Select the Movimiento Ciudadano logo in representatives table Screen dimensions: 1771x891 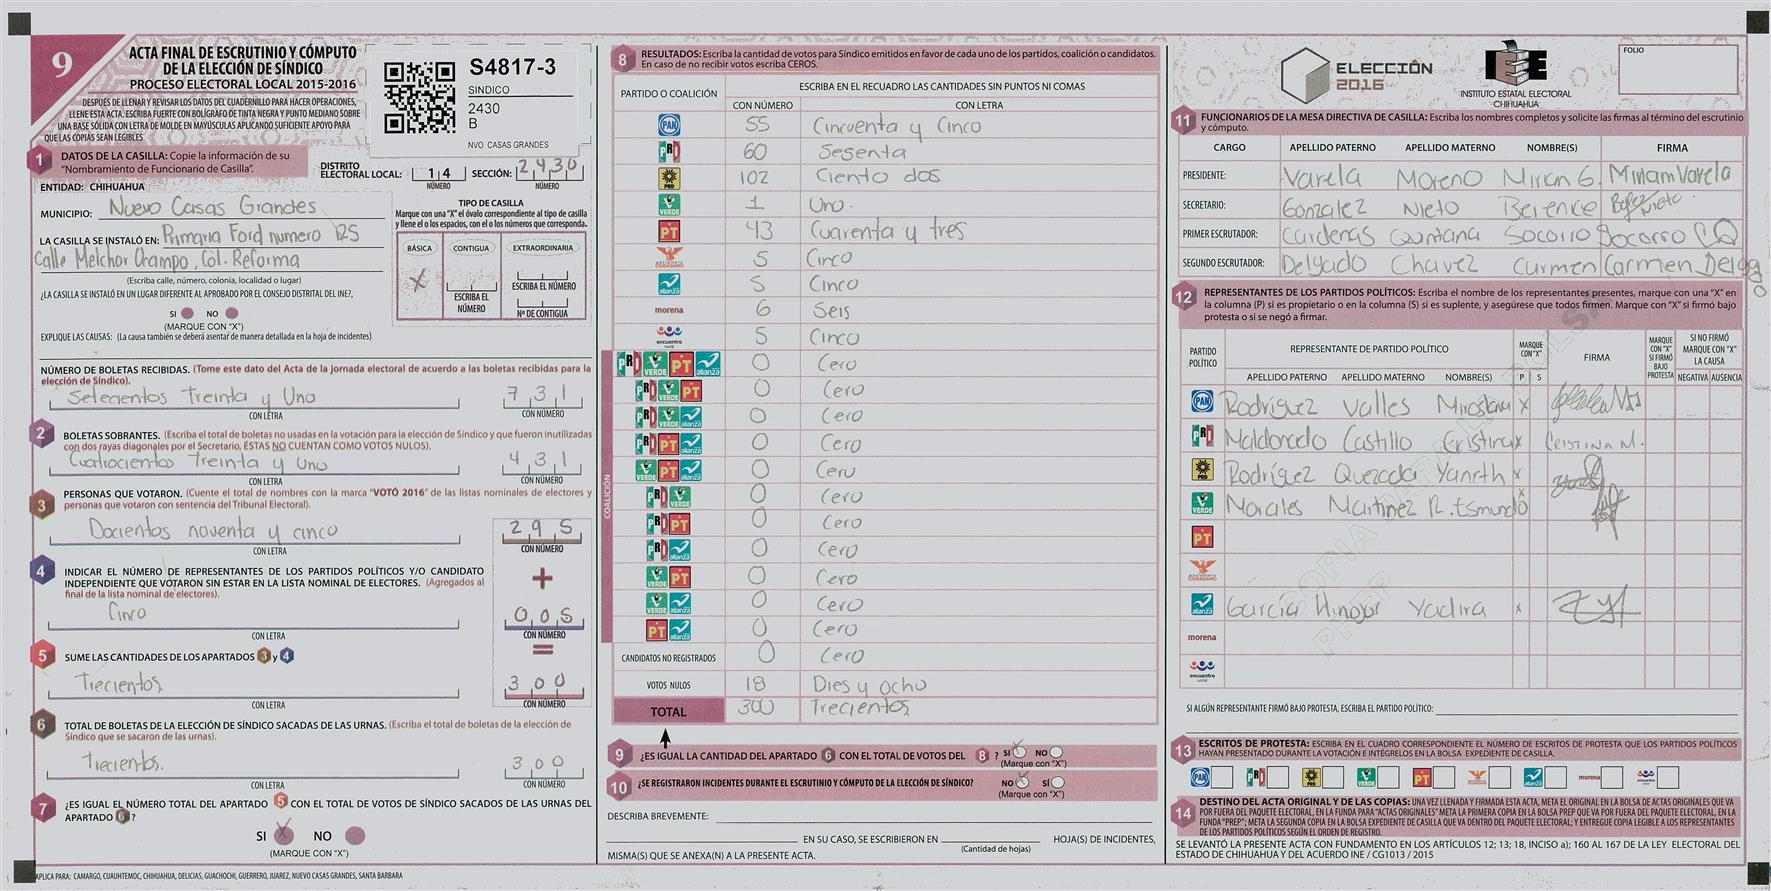tap(1201, 571)
